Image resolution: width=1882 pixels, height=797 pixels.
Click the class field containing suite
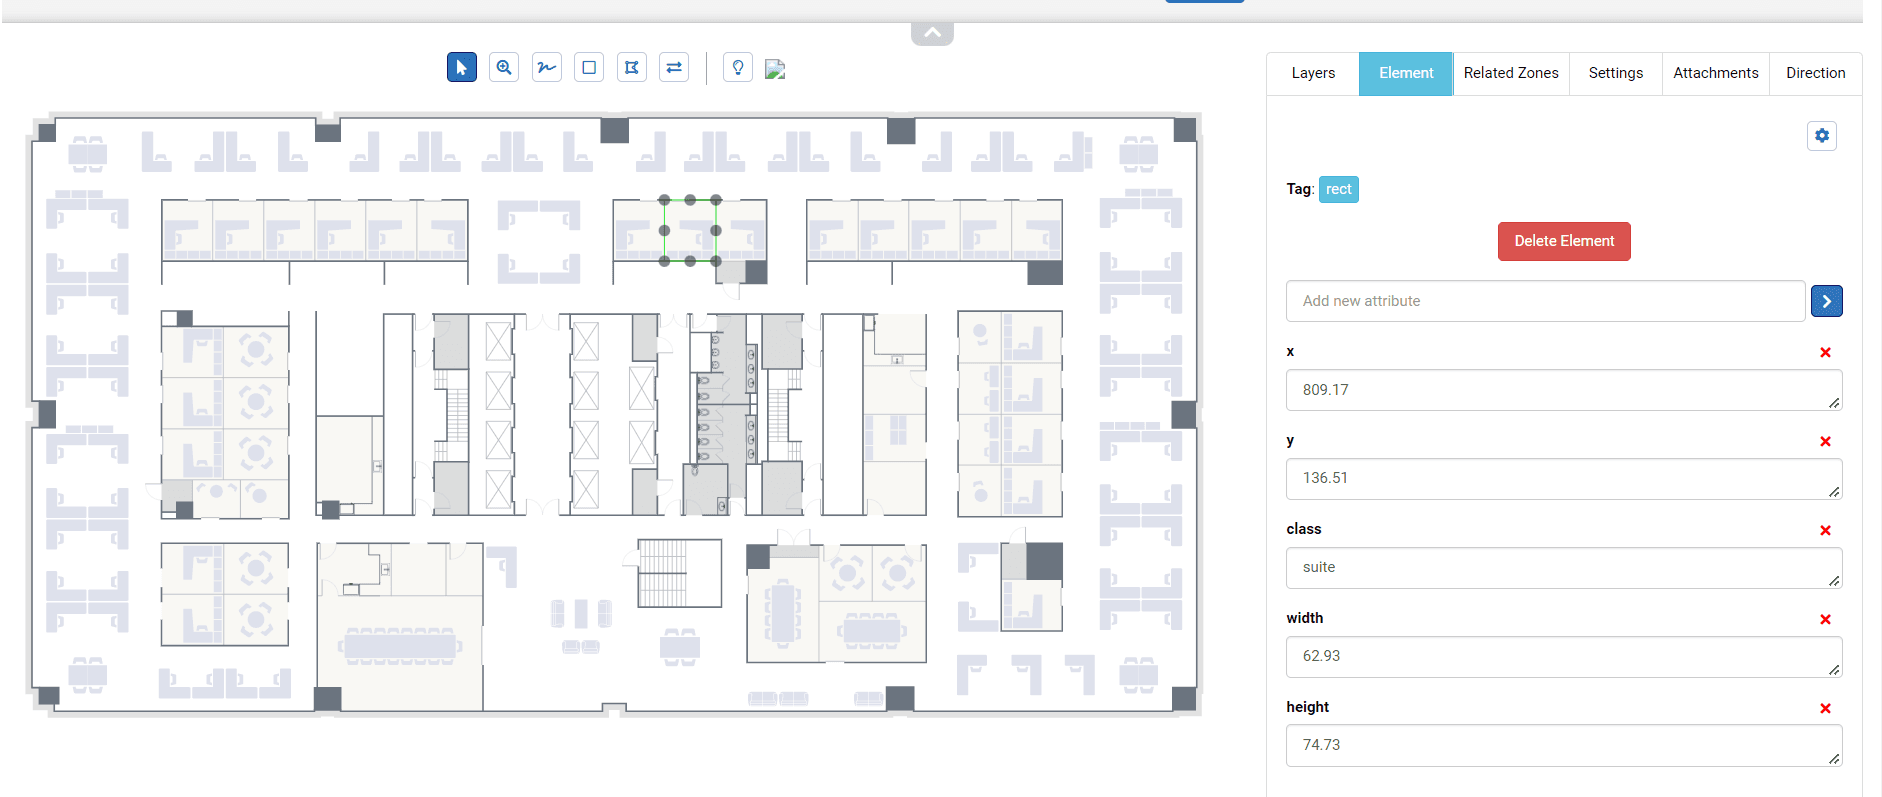tap(1564, 567)
